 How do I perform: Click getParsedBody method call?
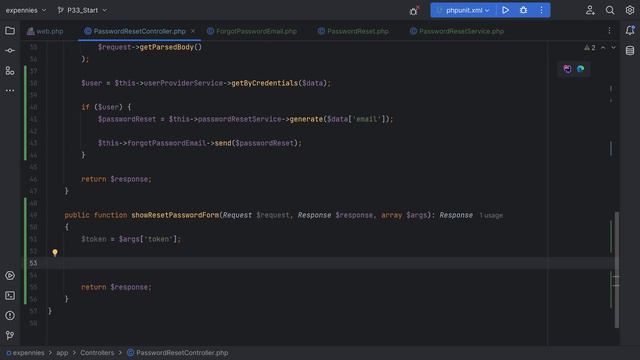coord(167,47)
